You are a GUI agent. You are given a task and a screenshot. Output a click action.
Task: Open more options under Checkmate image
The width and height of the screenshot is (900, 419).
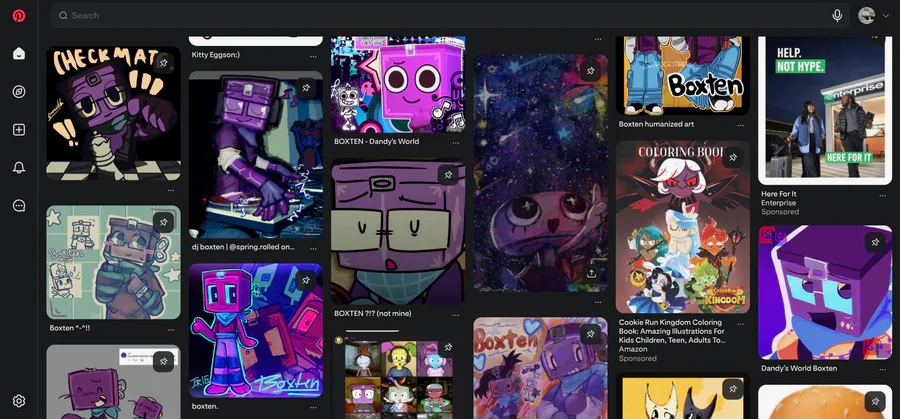(171, 190)
